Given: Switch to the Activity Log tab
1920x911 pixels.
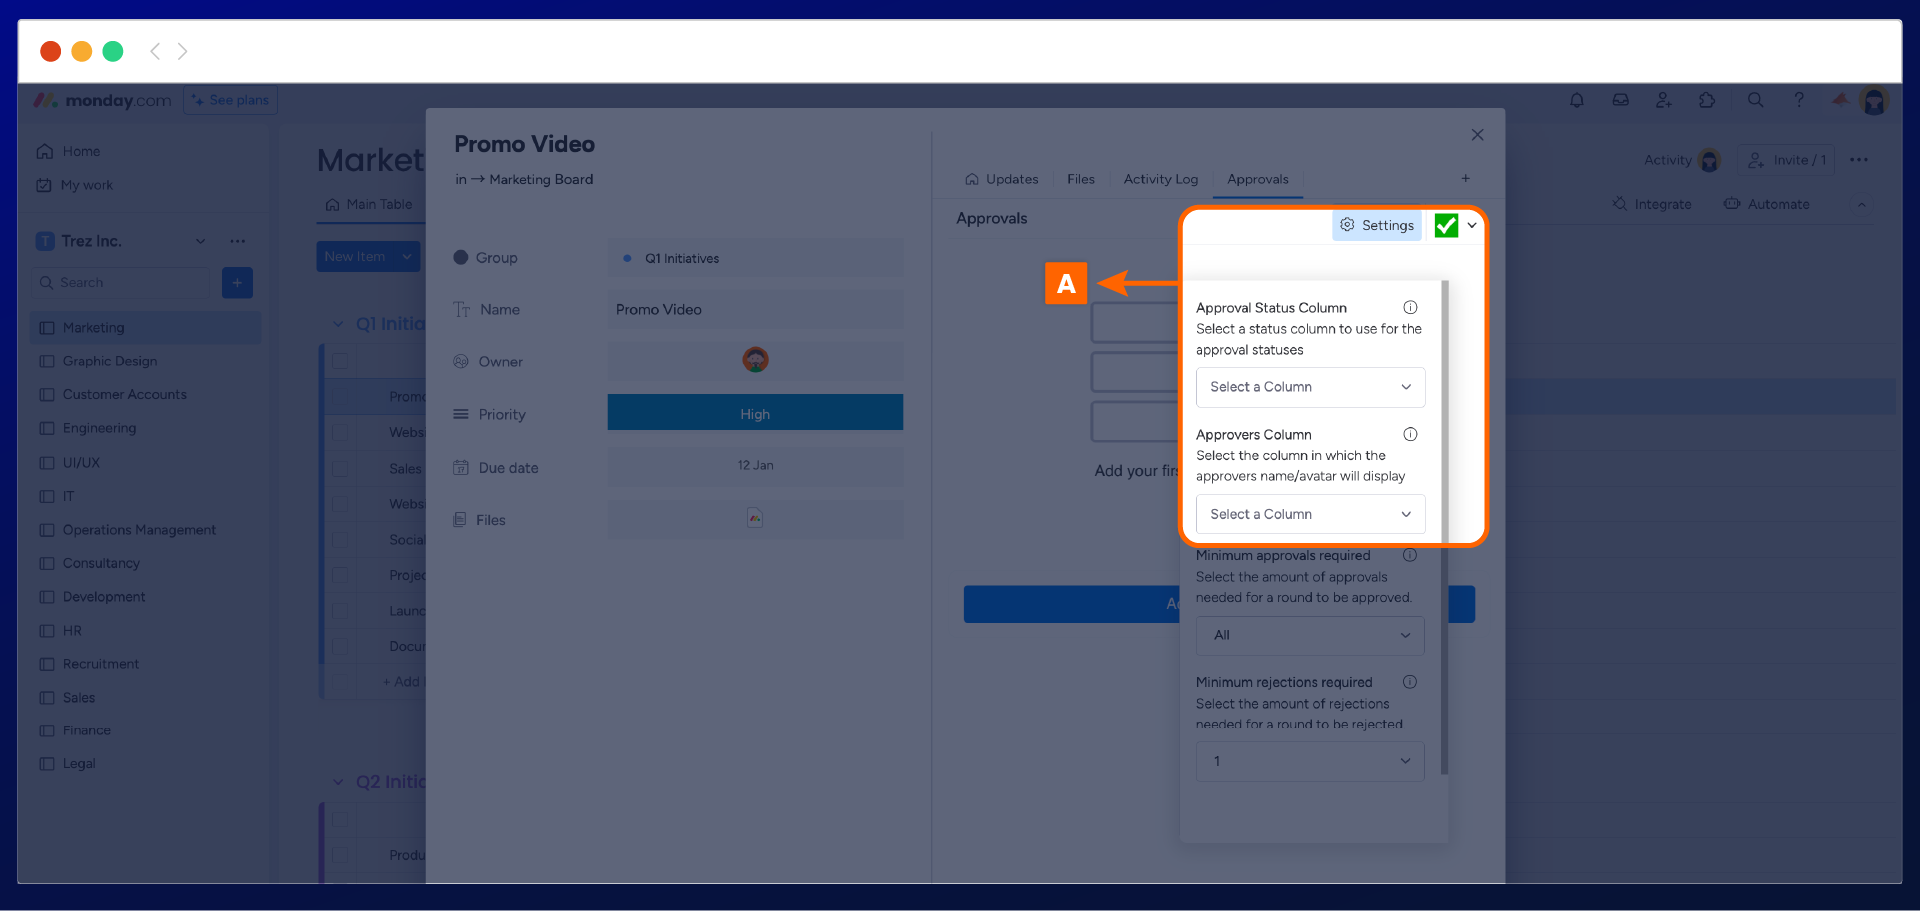Looking at the screenshot, I should click(x=1160, y=179).
